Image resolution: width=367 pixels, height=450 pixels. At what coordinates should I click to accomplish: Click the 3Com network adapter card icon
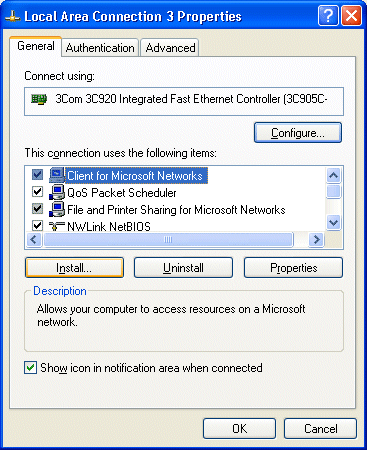39,99
